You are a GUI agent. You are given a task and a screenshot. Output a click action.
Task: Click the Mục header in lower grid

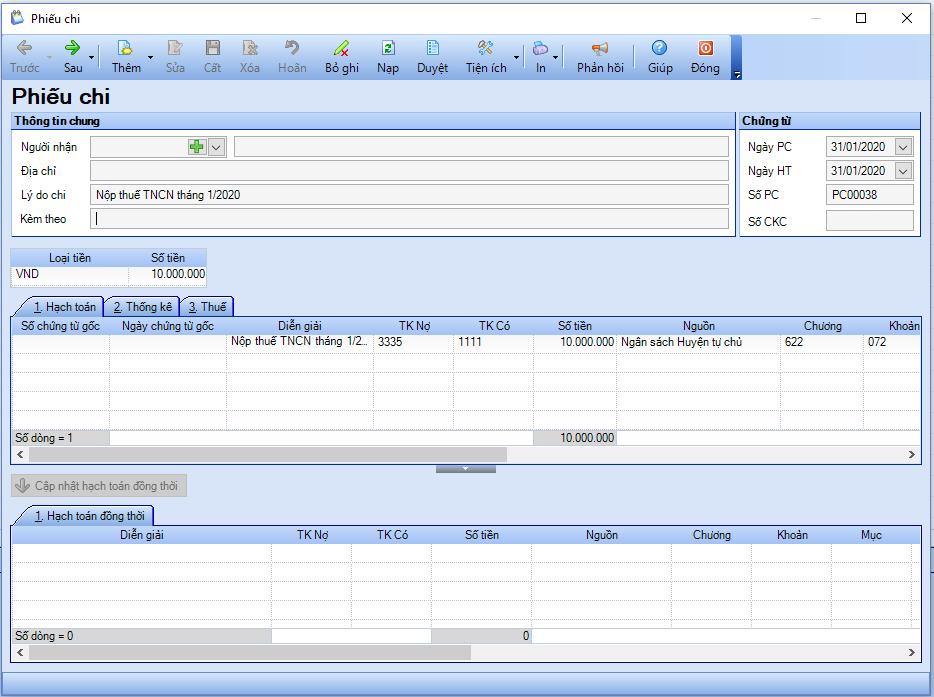[x=871, y=535]
